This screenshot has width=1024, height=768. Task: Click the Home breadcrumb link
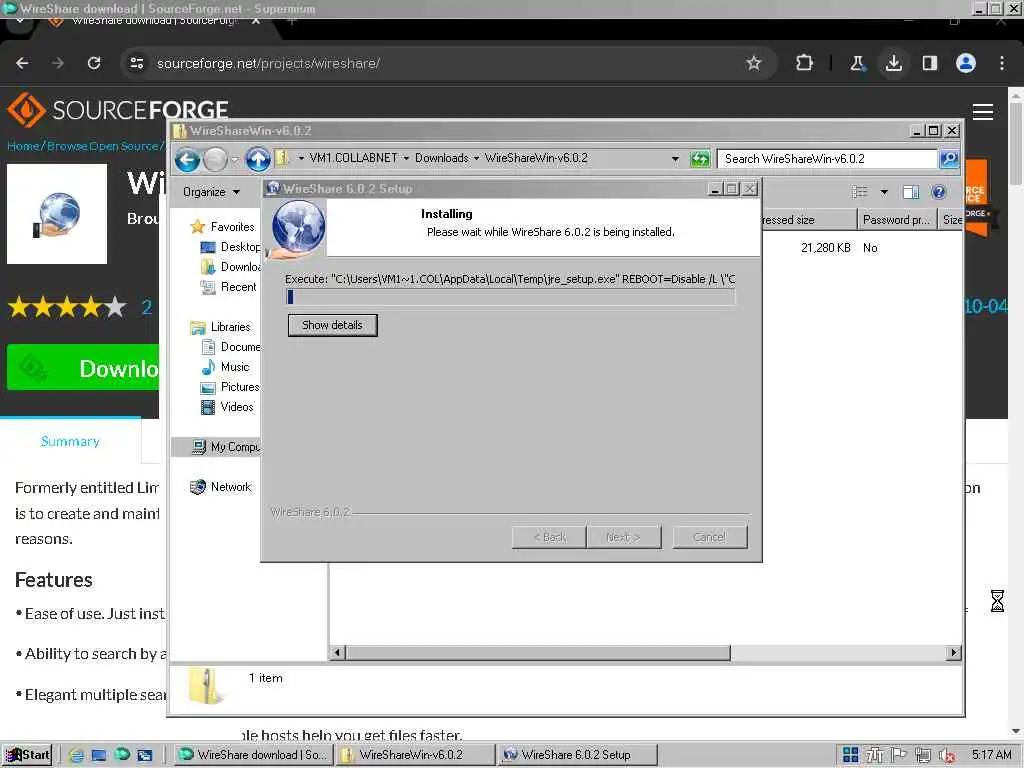coord(24,146)
